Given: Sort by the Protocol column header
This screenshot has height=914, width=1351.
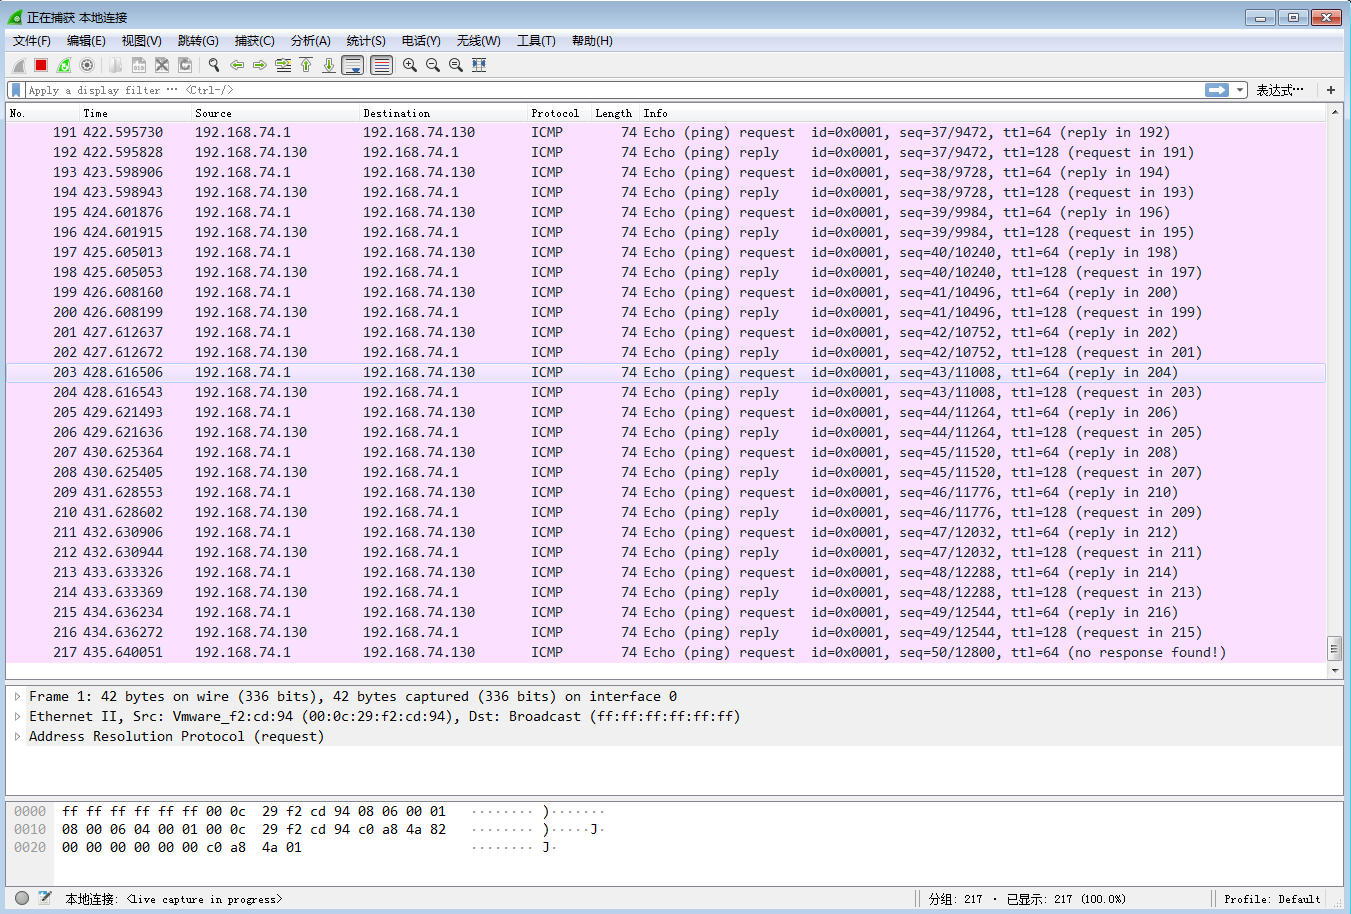Looking at the screenshot, I should (x=559, y=113).
